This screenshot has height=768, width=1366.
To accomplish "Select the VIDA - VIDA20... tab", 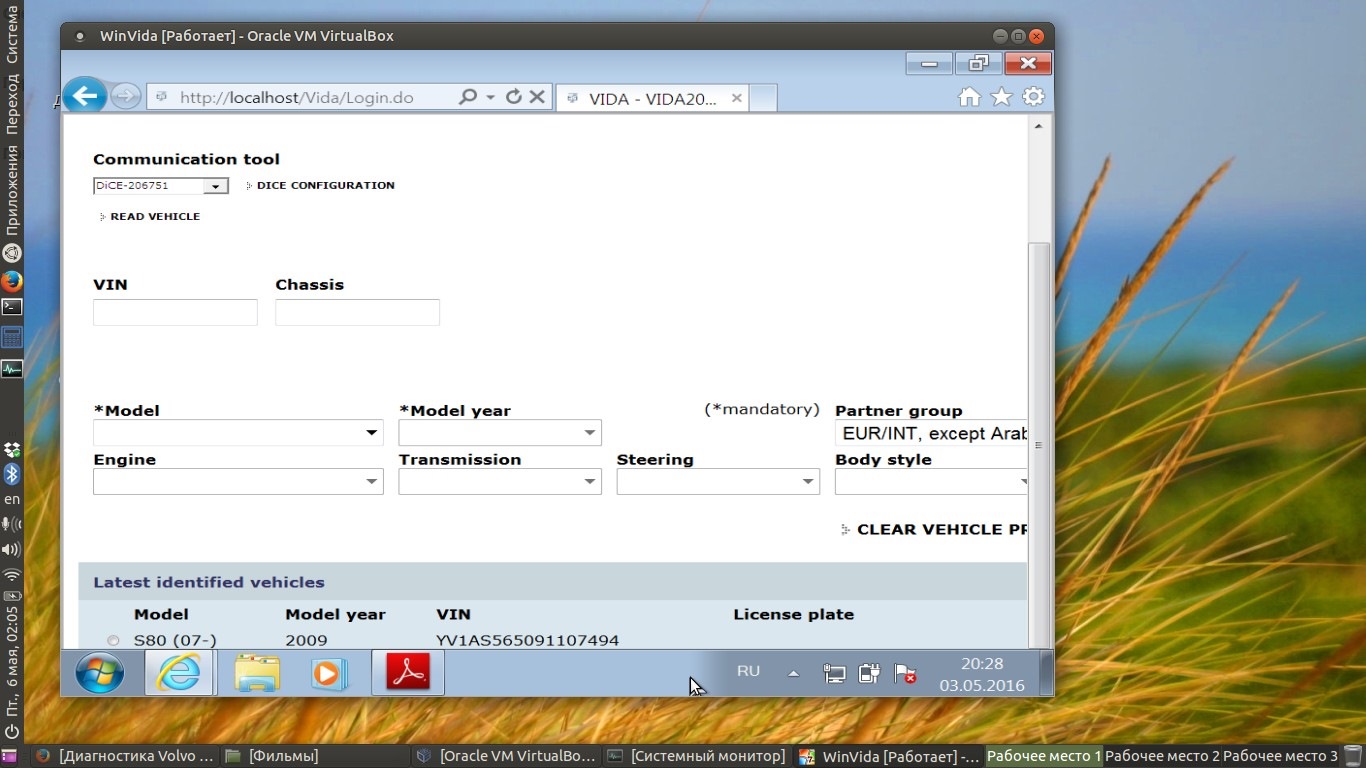I will pyautogui.click(x=652, y=98).
